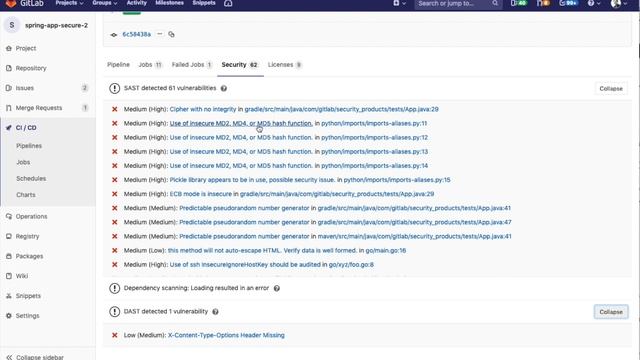Click the Snippets scissors icon in the sidebar

pos(9,296)
